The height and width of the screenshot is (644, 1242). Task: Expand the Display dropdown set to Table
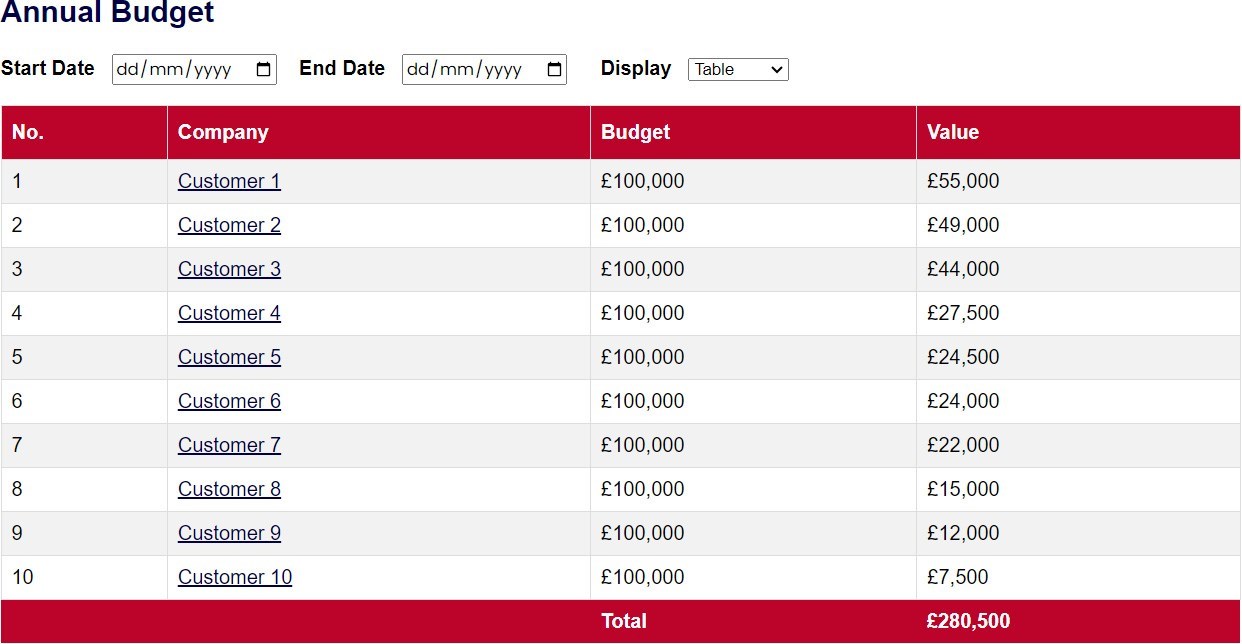(x=738, y=69)
